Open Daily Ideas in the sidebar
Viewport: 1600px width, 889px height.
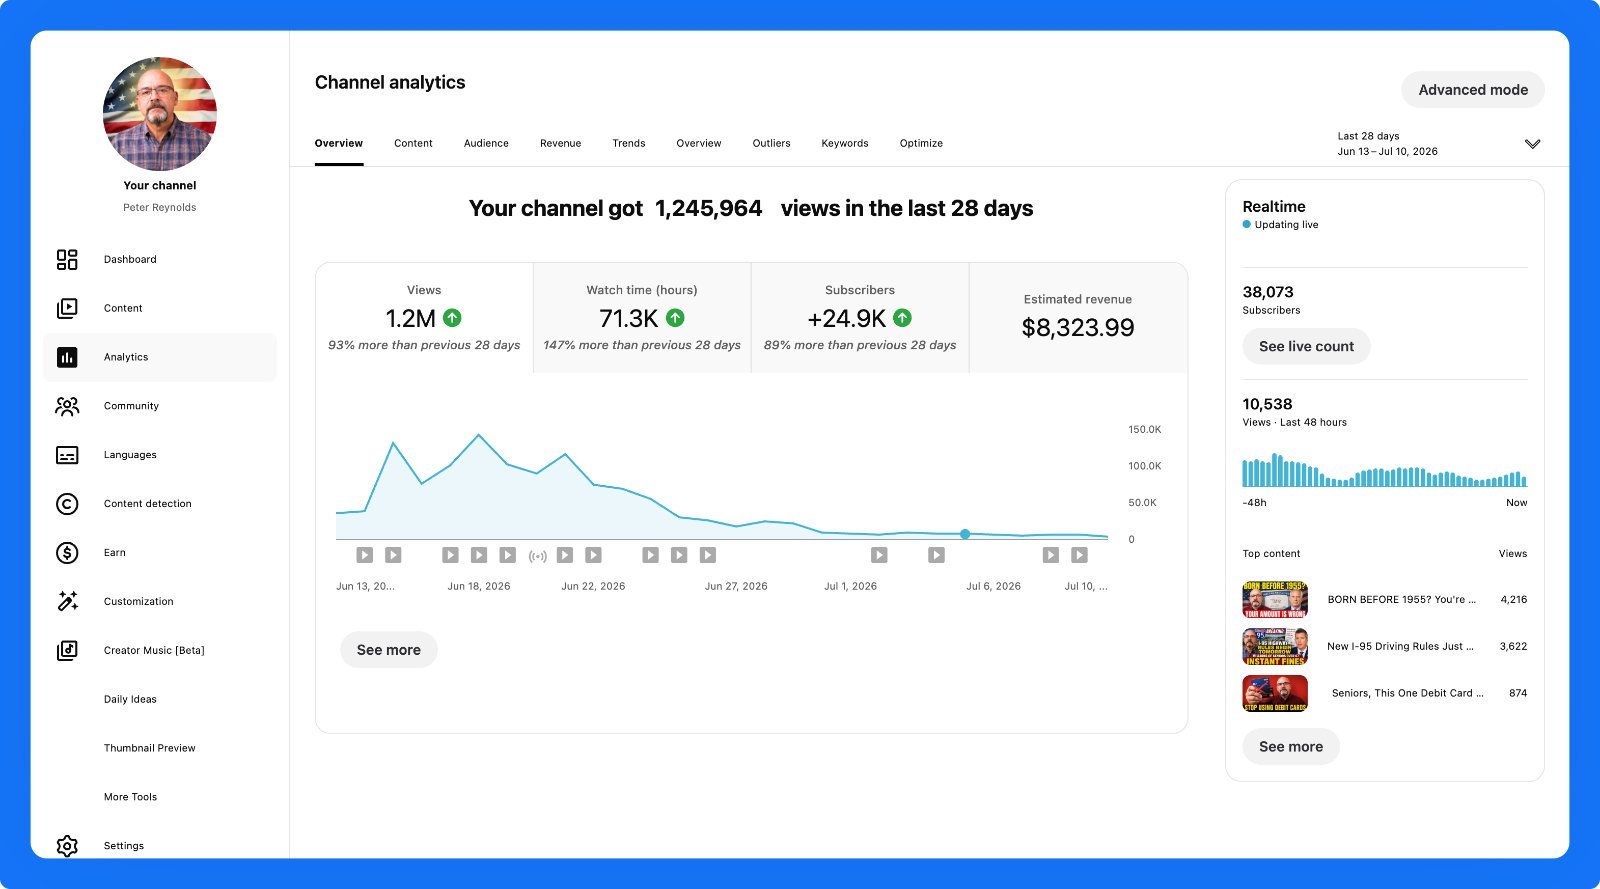130,699
